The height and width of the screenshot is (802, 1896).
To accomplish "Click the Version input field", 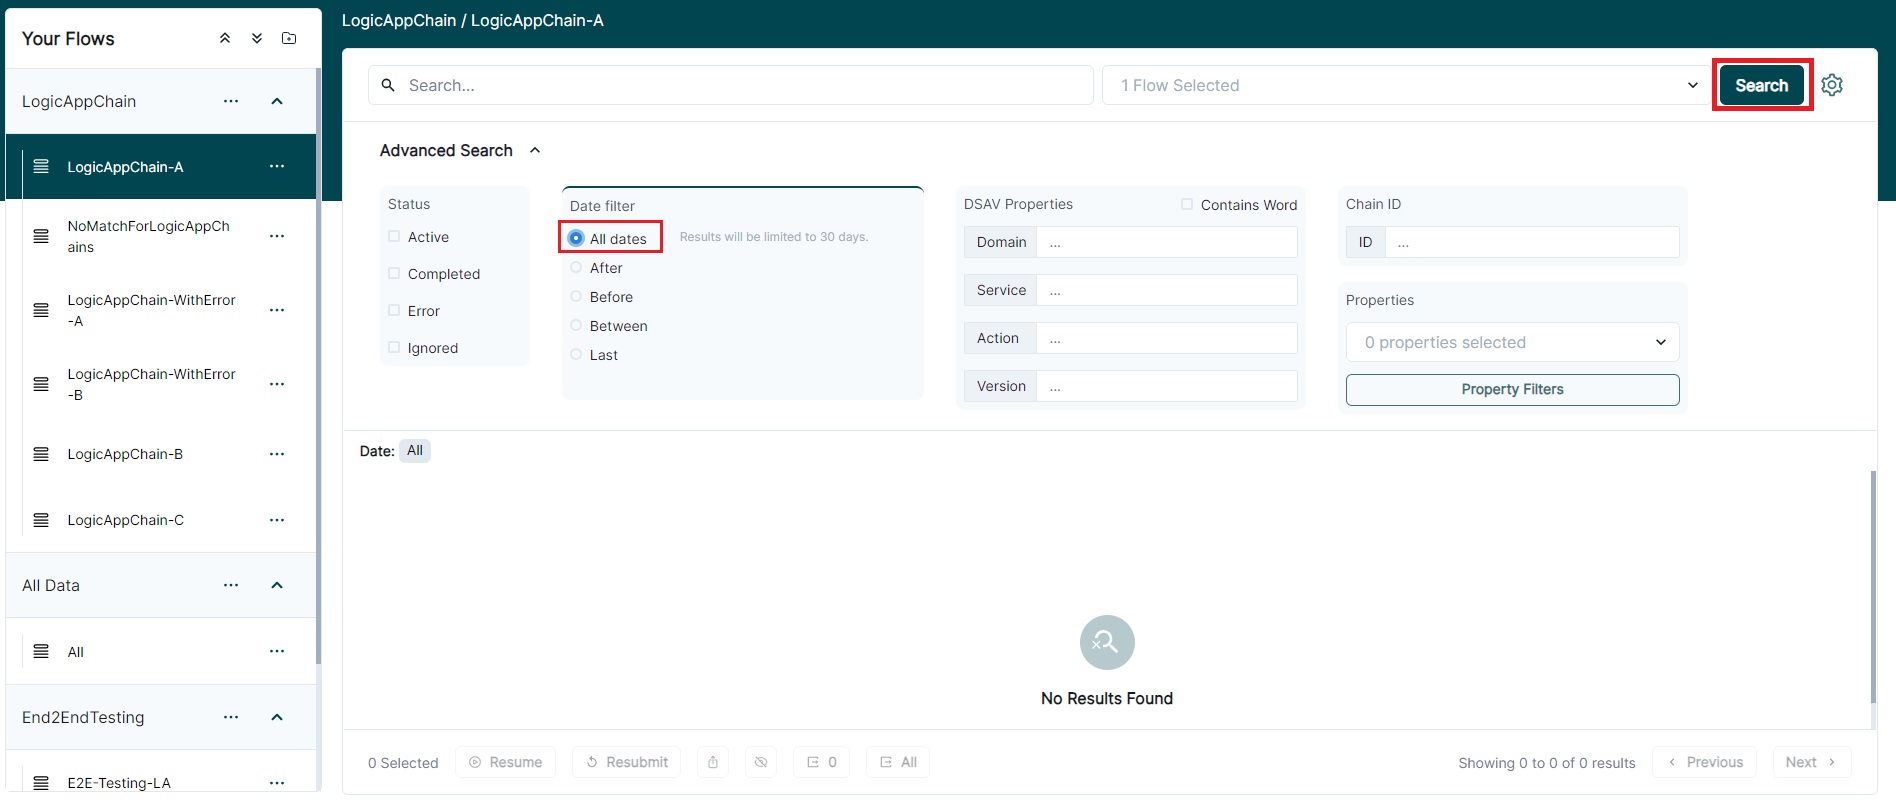I will pos(1167,386).
